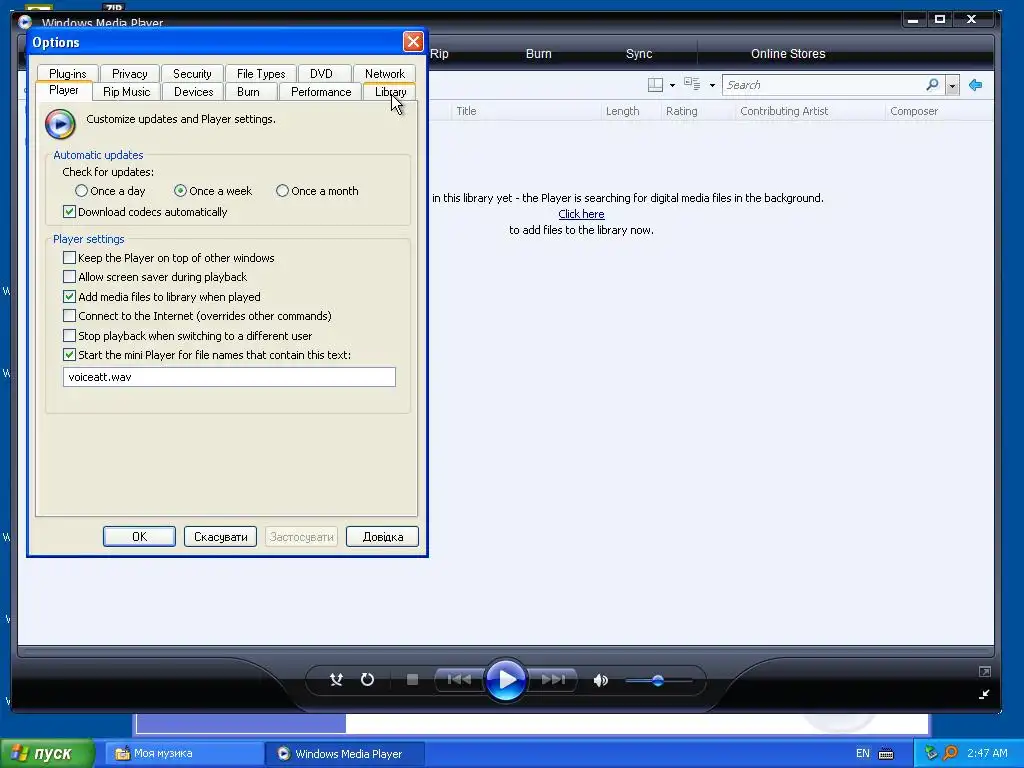Viewport: 1024px width, 768px height.
Task: Open the Sync tab in Media Player
Action: point(639,54)
